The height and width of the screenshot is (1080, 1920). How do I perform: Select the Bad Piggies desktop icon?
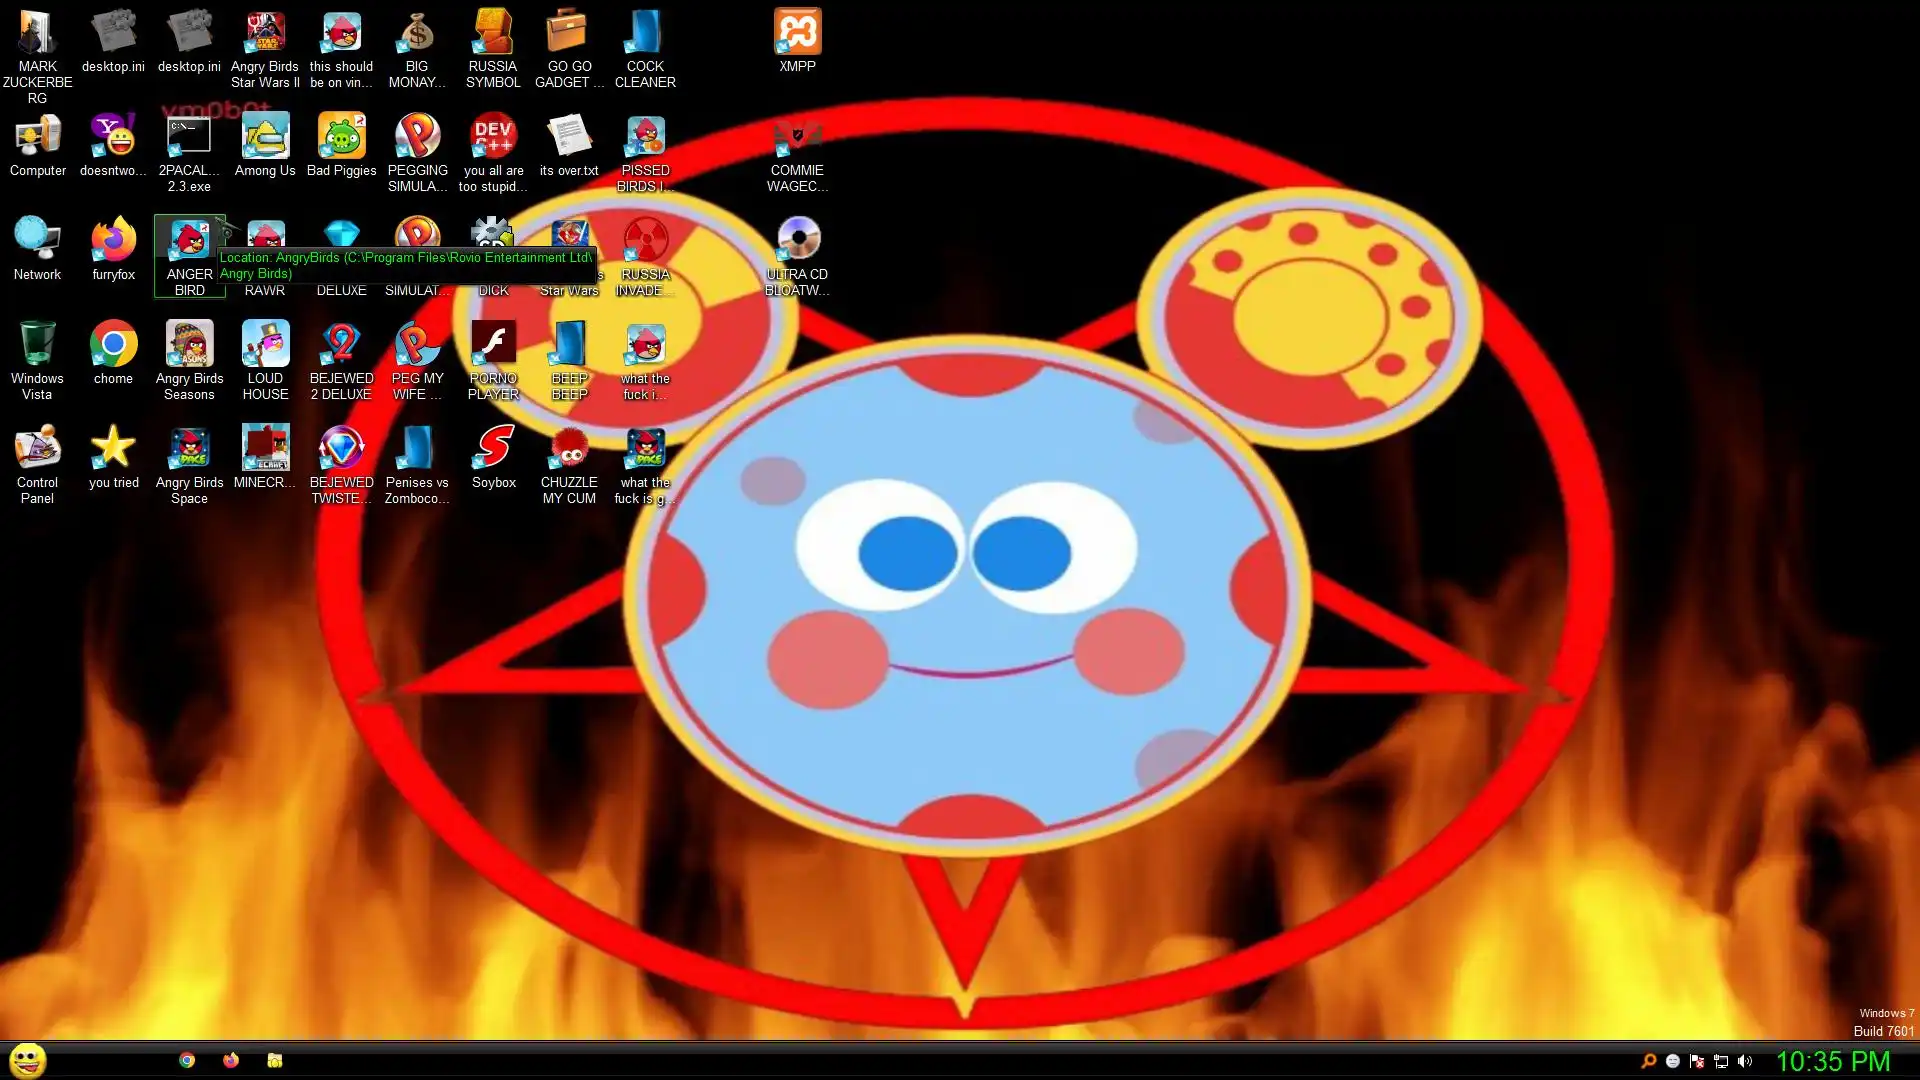[x=341, y=138]
